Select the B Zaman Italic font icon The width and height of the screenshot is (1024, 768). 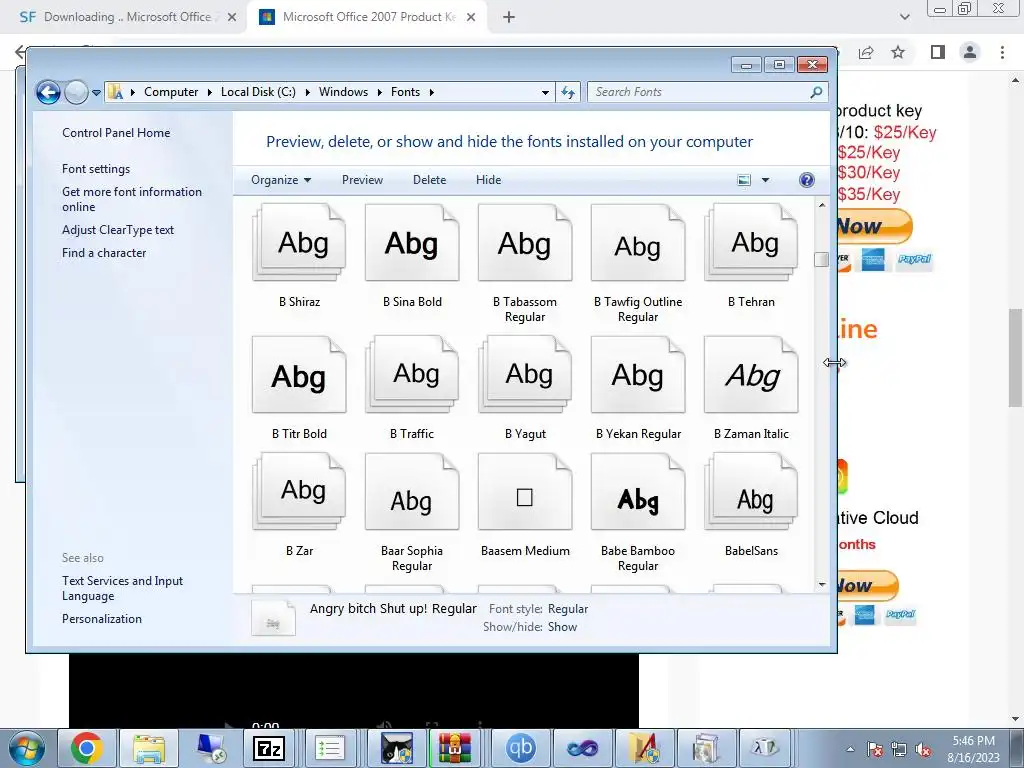click(x=751, y=374)
